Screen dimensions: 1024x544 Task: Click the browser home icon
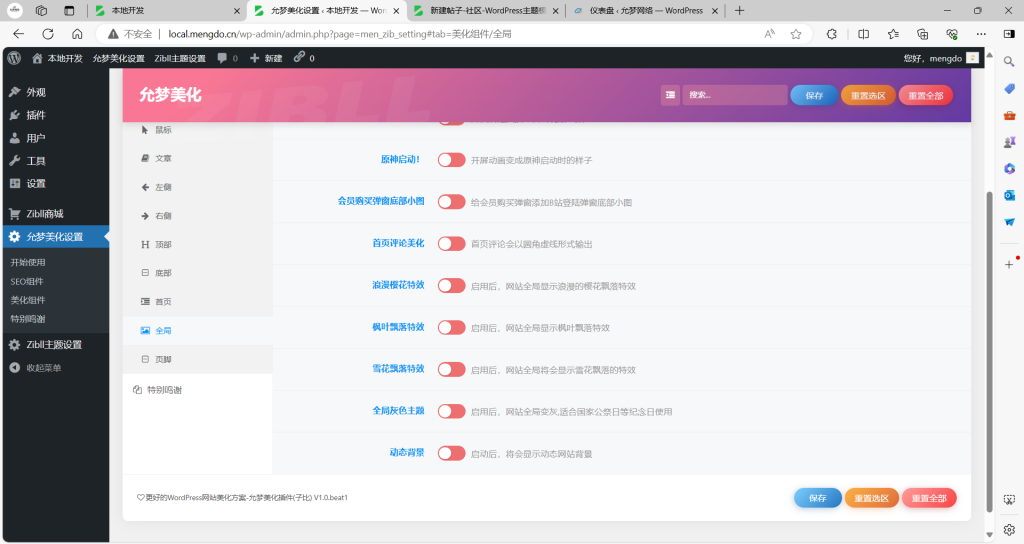(77, 33)
